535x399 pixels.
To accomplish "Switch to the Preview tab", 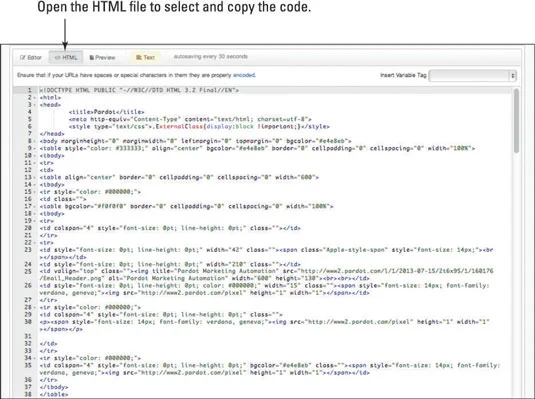I will pos(102,57).
